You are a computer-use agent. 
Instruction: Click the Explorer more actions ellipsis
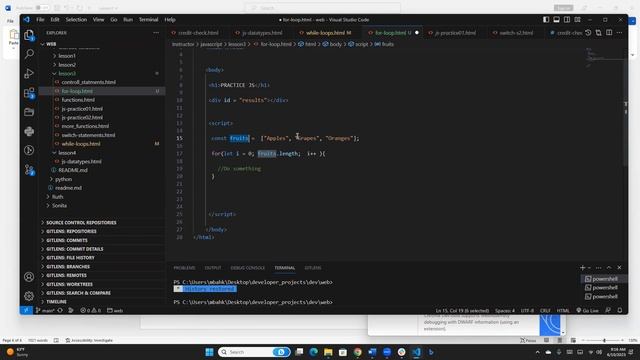pos(156,33)
